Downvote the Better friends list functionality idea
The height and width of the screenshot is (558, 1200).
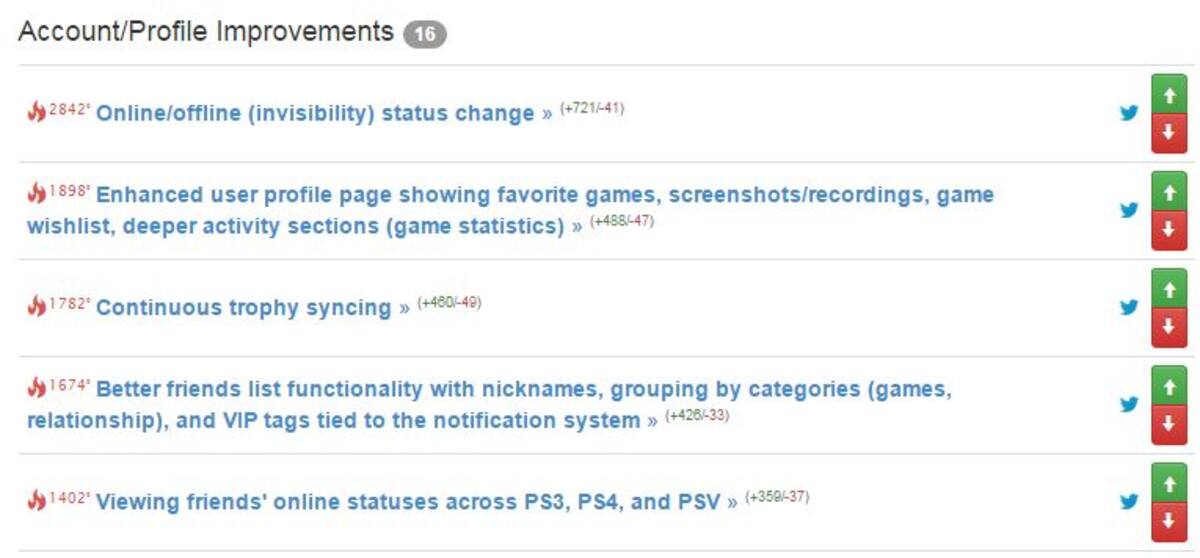click(x=1169, y=424)
